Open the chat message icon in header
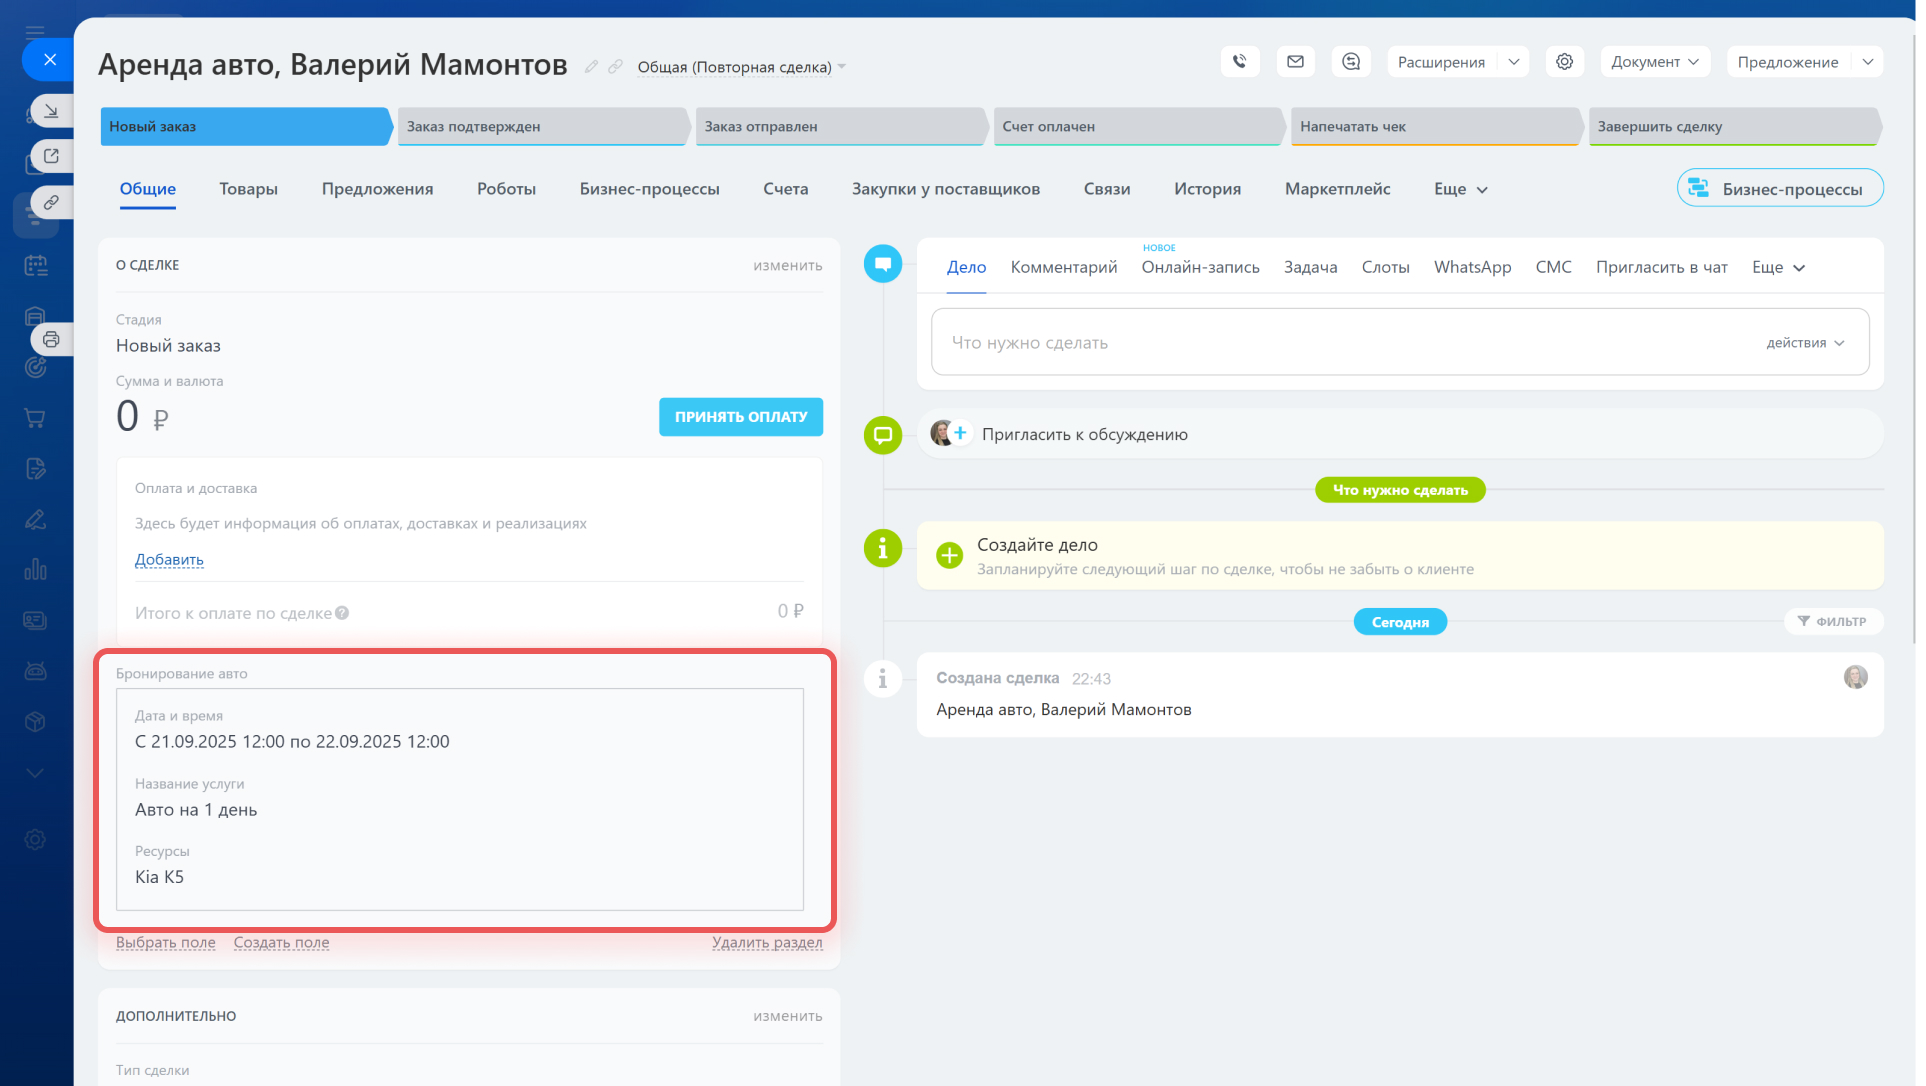Screen dimensions: 1926x1086 tap(1351, 62)
